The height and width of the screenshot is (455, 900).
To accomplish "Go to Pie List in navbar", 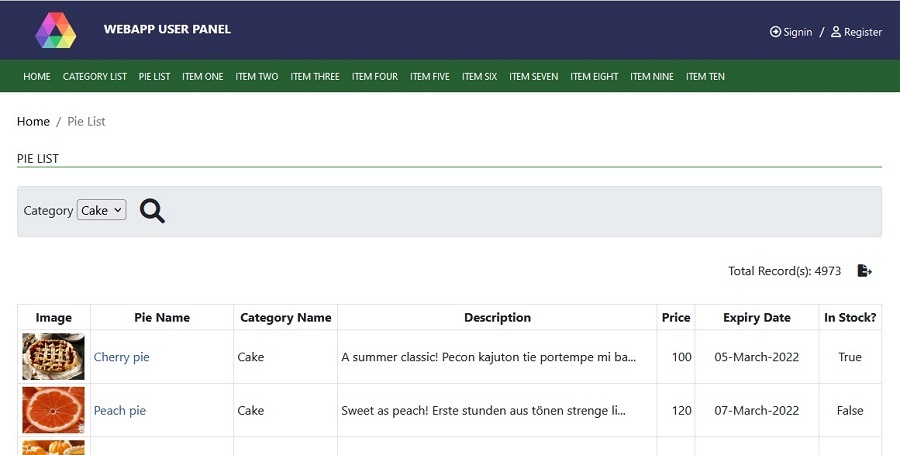I will point(155,77).
